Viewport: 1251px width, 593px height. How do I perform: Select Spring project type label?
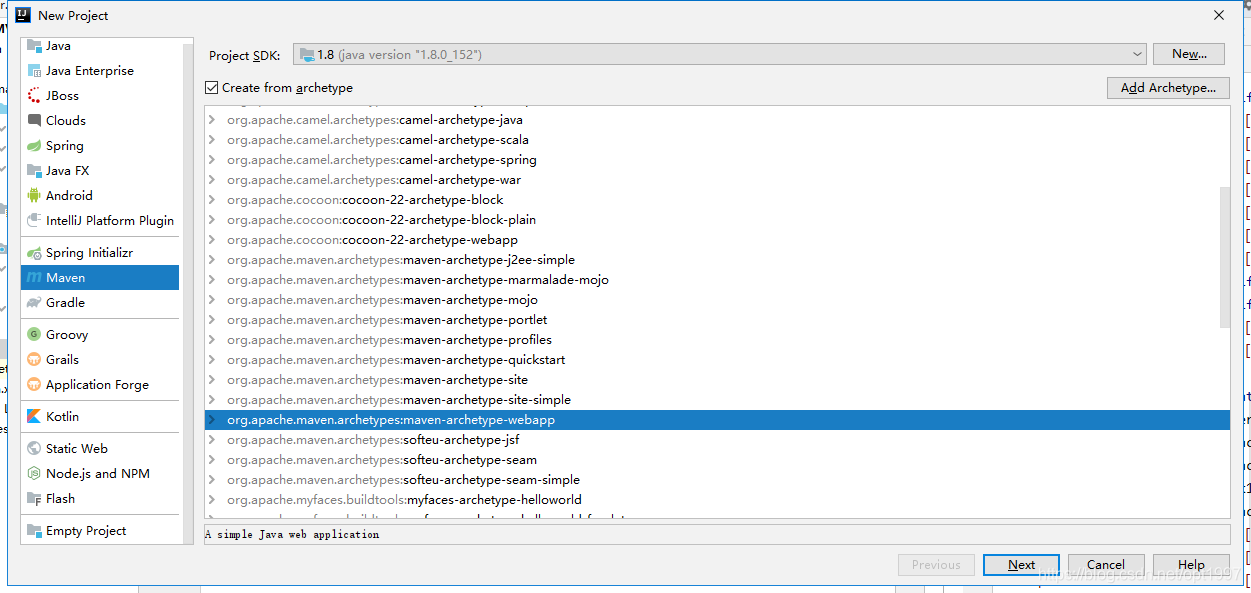point(65,146)
